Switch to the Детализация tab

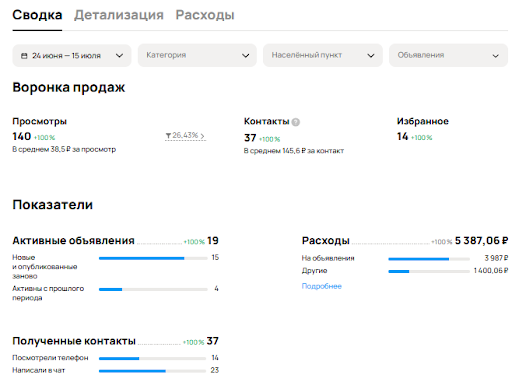pyautogui.click(x=119, y=15)
